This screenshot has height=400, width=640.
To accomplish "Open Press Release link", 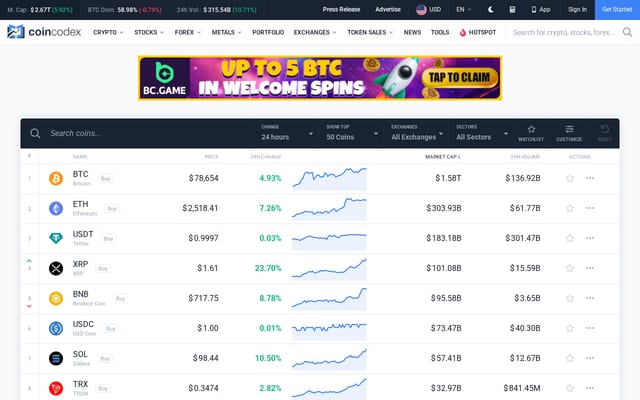I will click(341, 9).
